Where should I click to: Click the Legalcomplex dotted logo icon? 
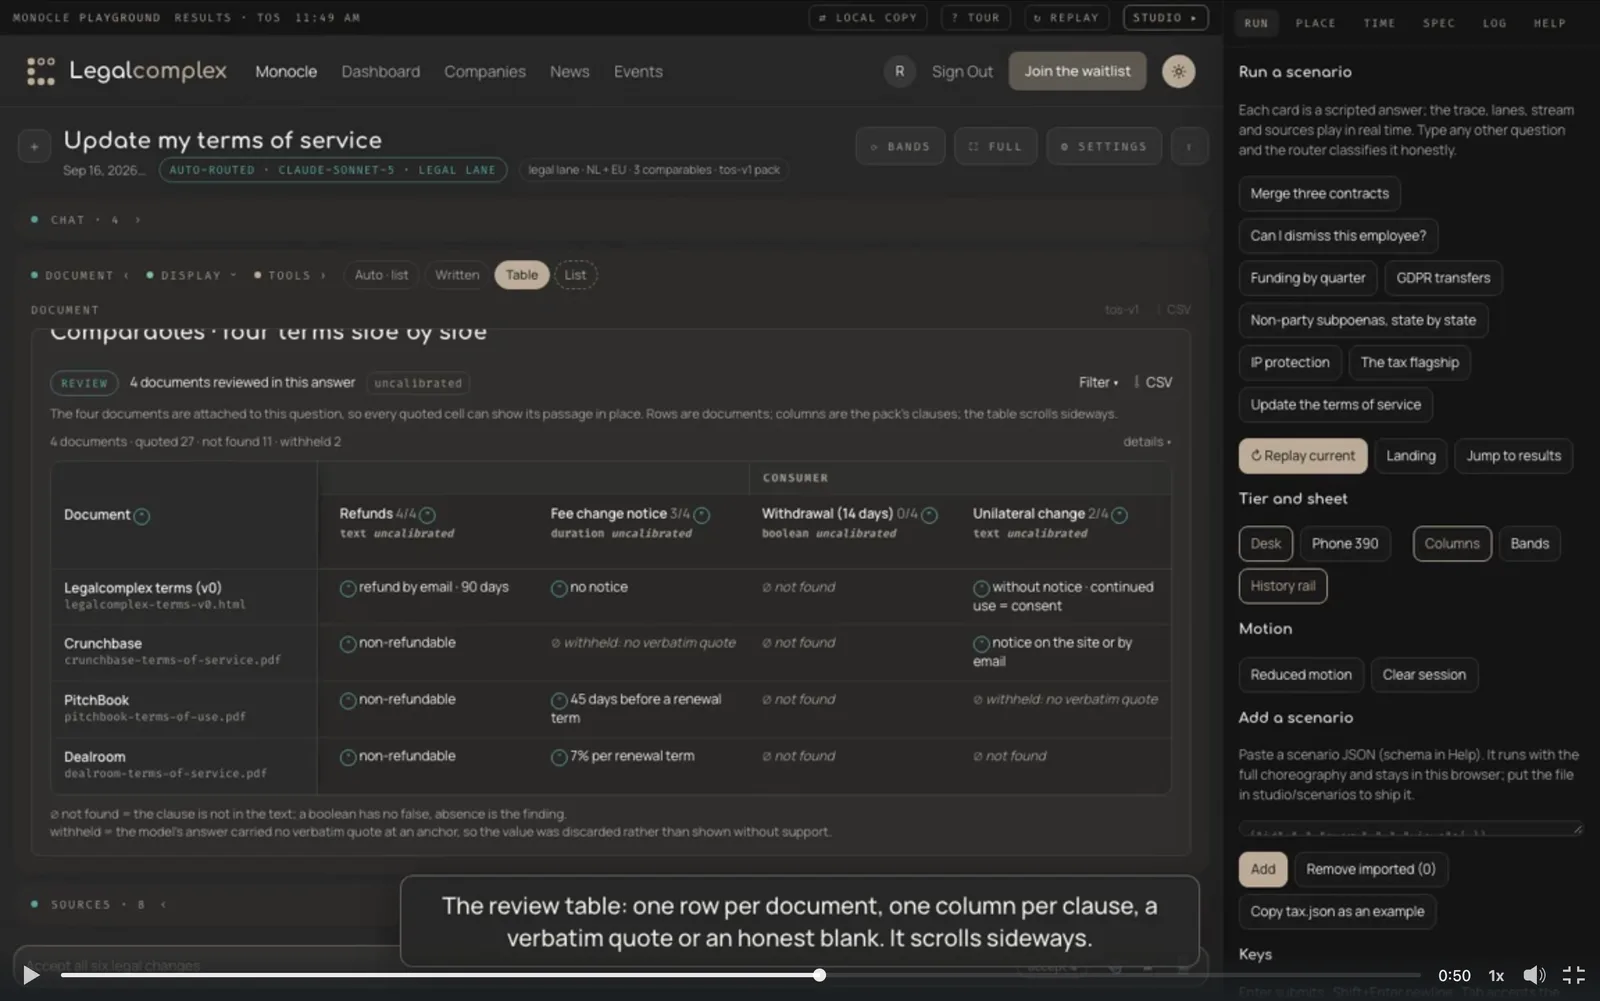41,71
